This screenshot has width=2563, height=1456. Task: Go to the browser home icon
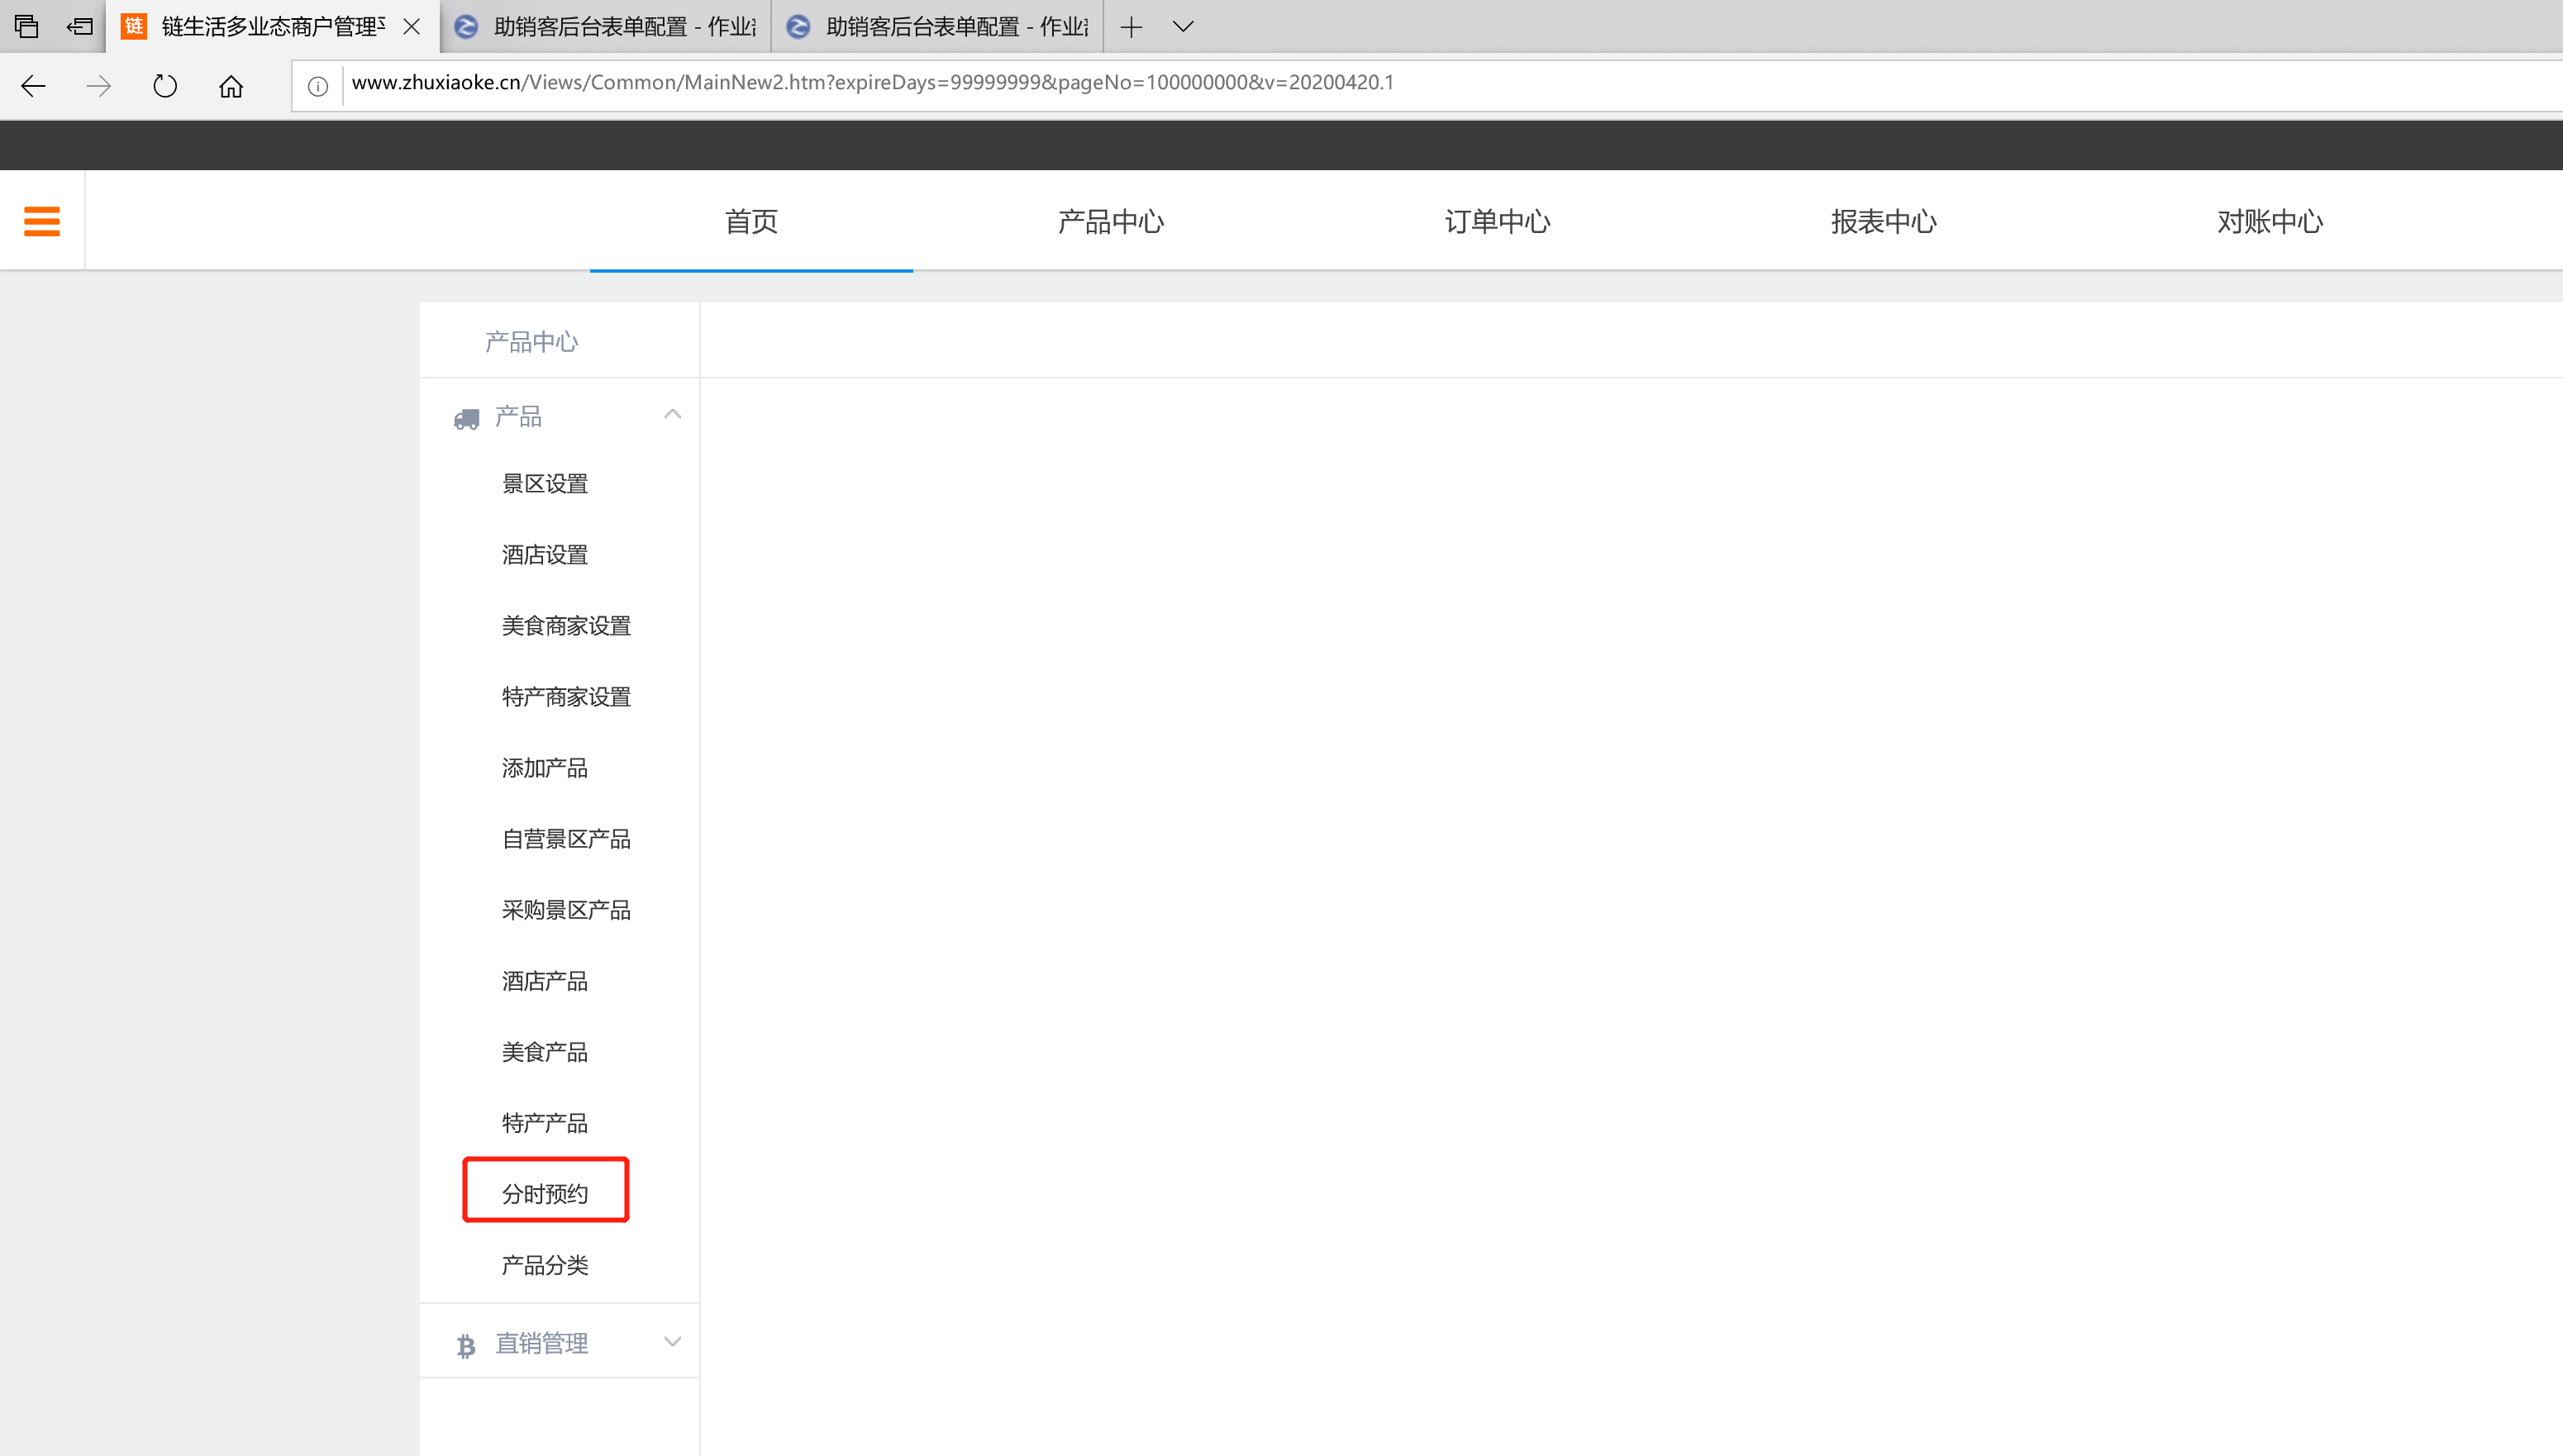[x=231, y=86]
